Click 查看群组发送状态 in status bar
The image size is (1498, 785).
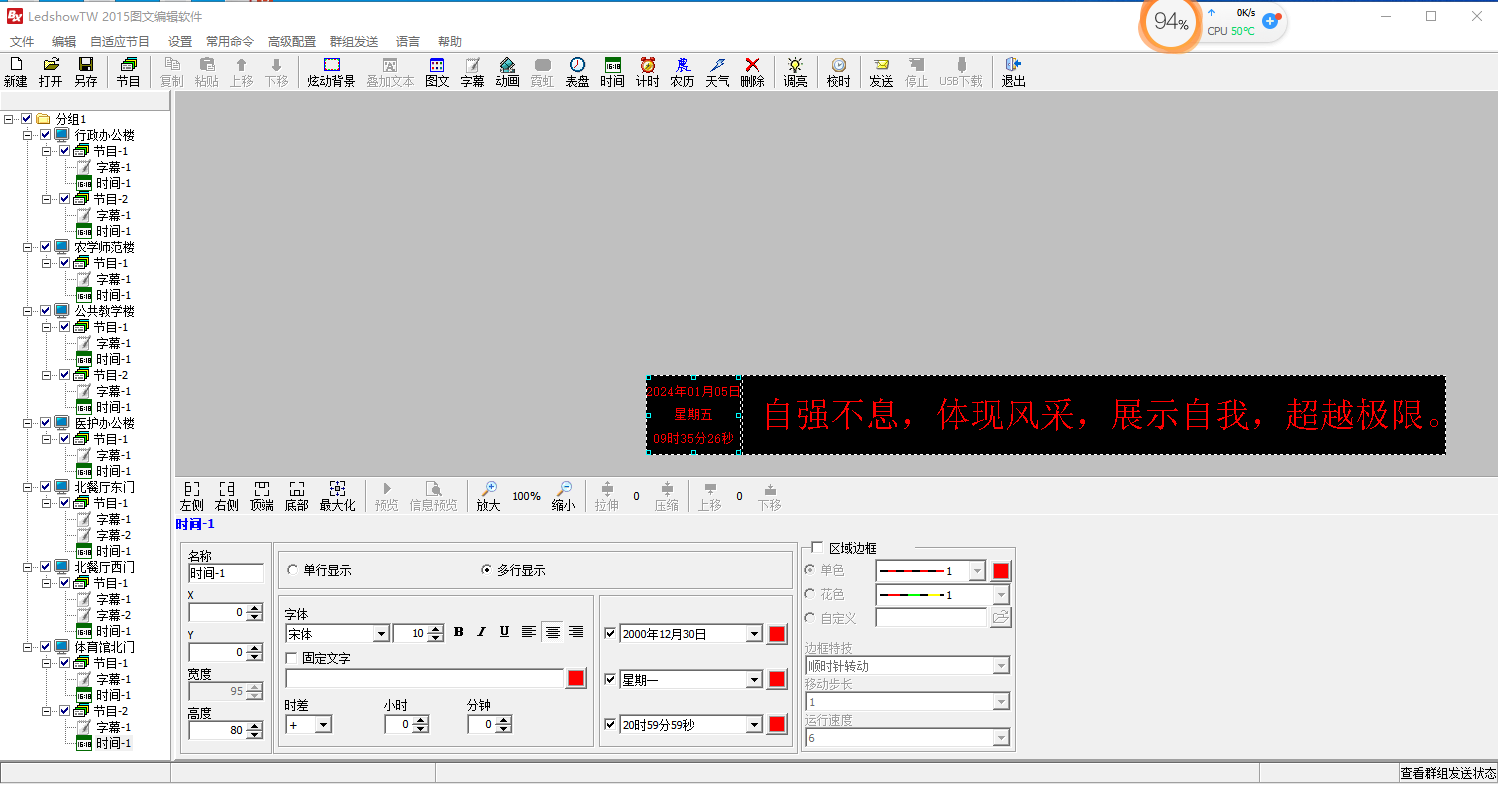pyautogui.click(x=1448, y=773)
